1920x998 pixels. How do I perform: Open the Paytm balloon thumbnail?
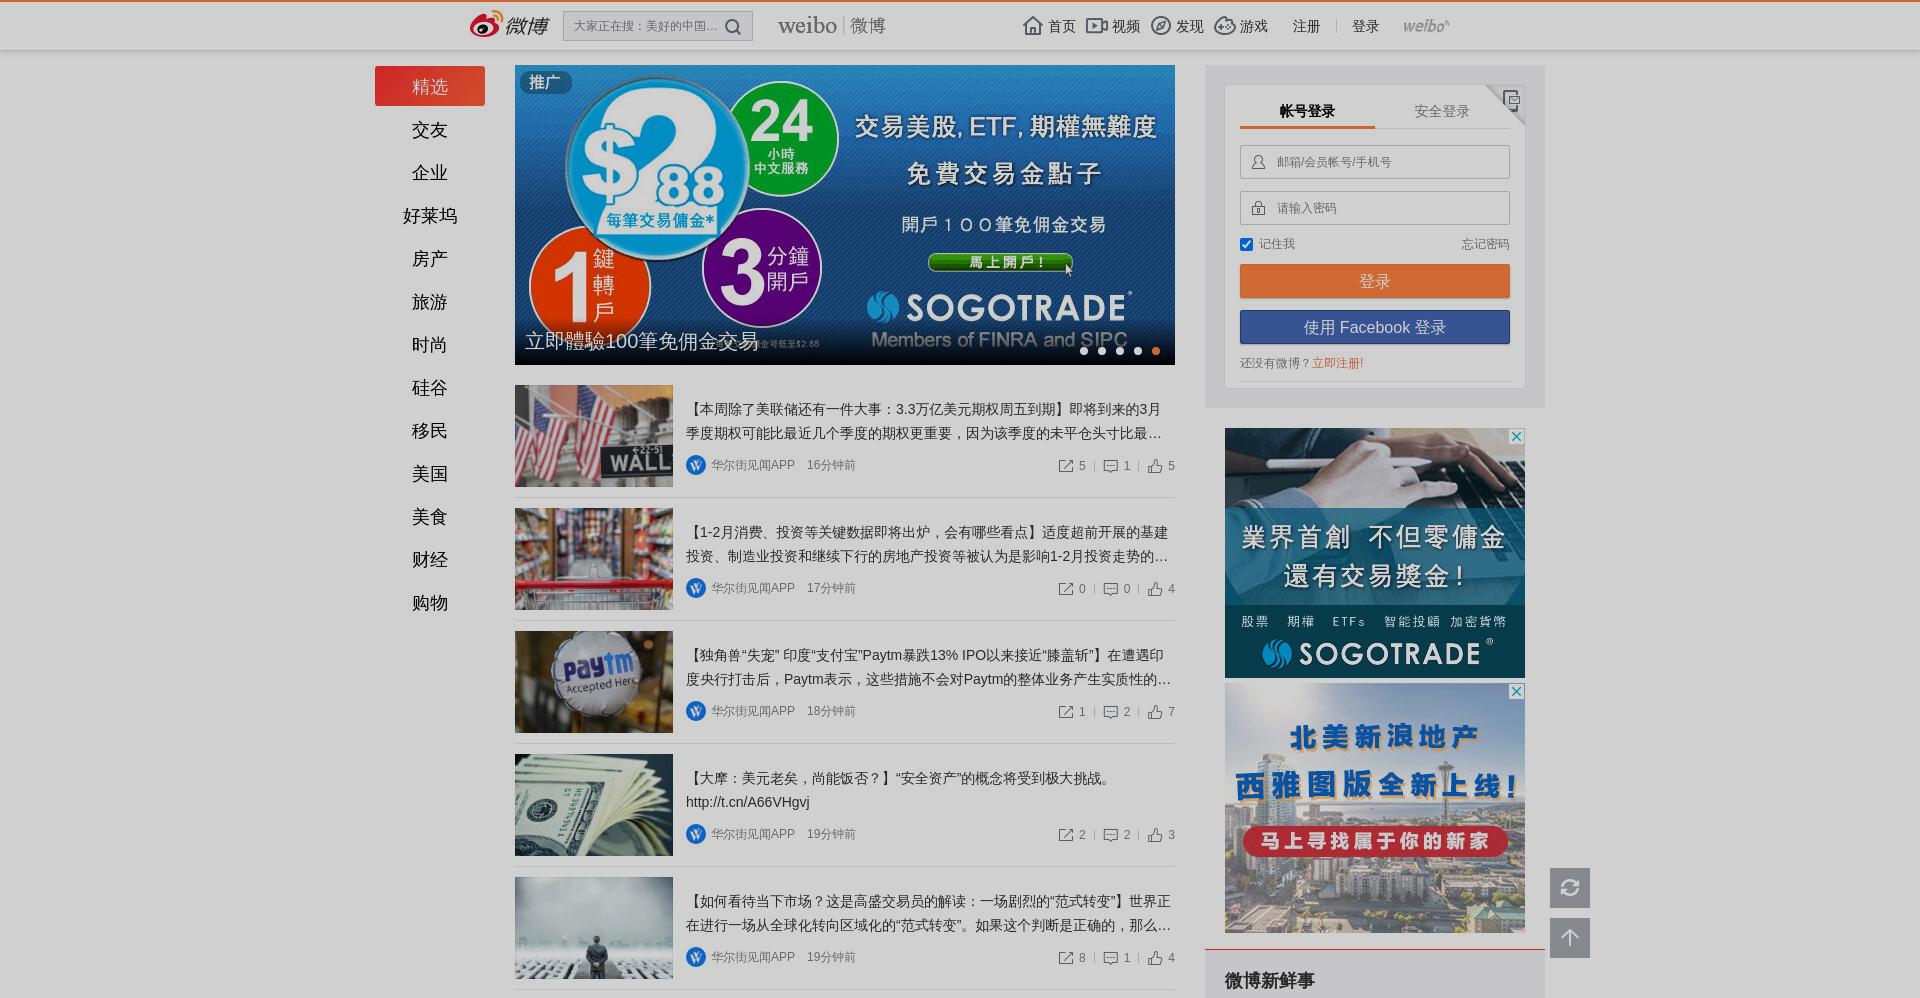[x=594, y=682]
